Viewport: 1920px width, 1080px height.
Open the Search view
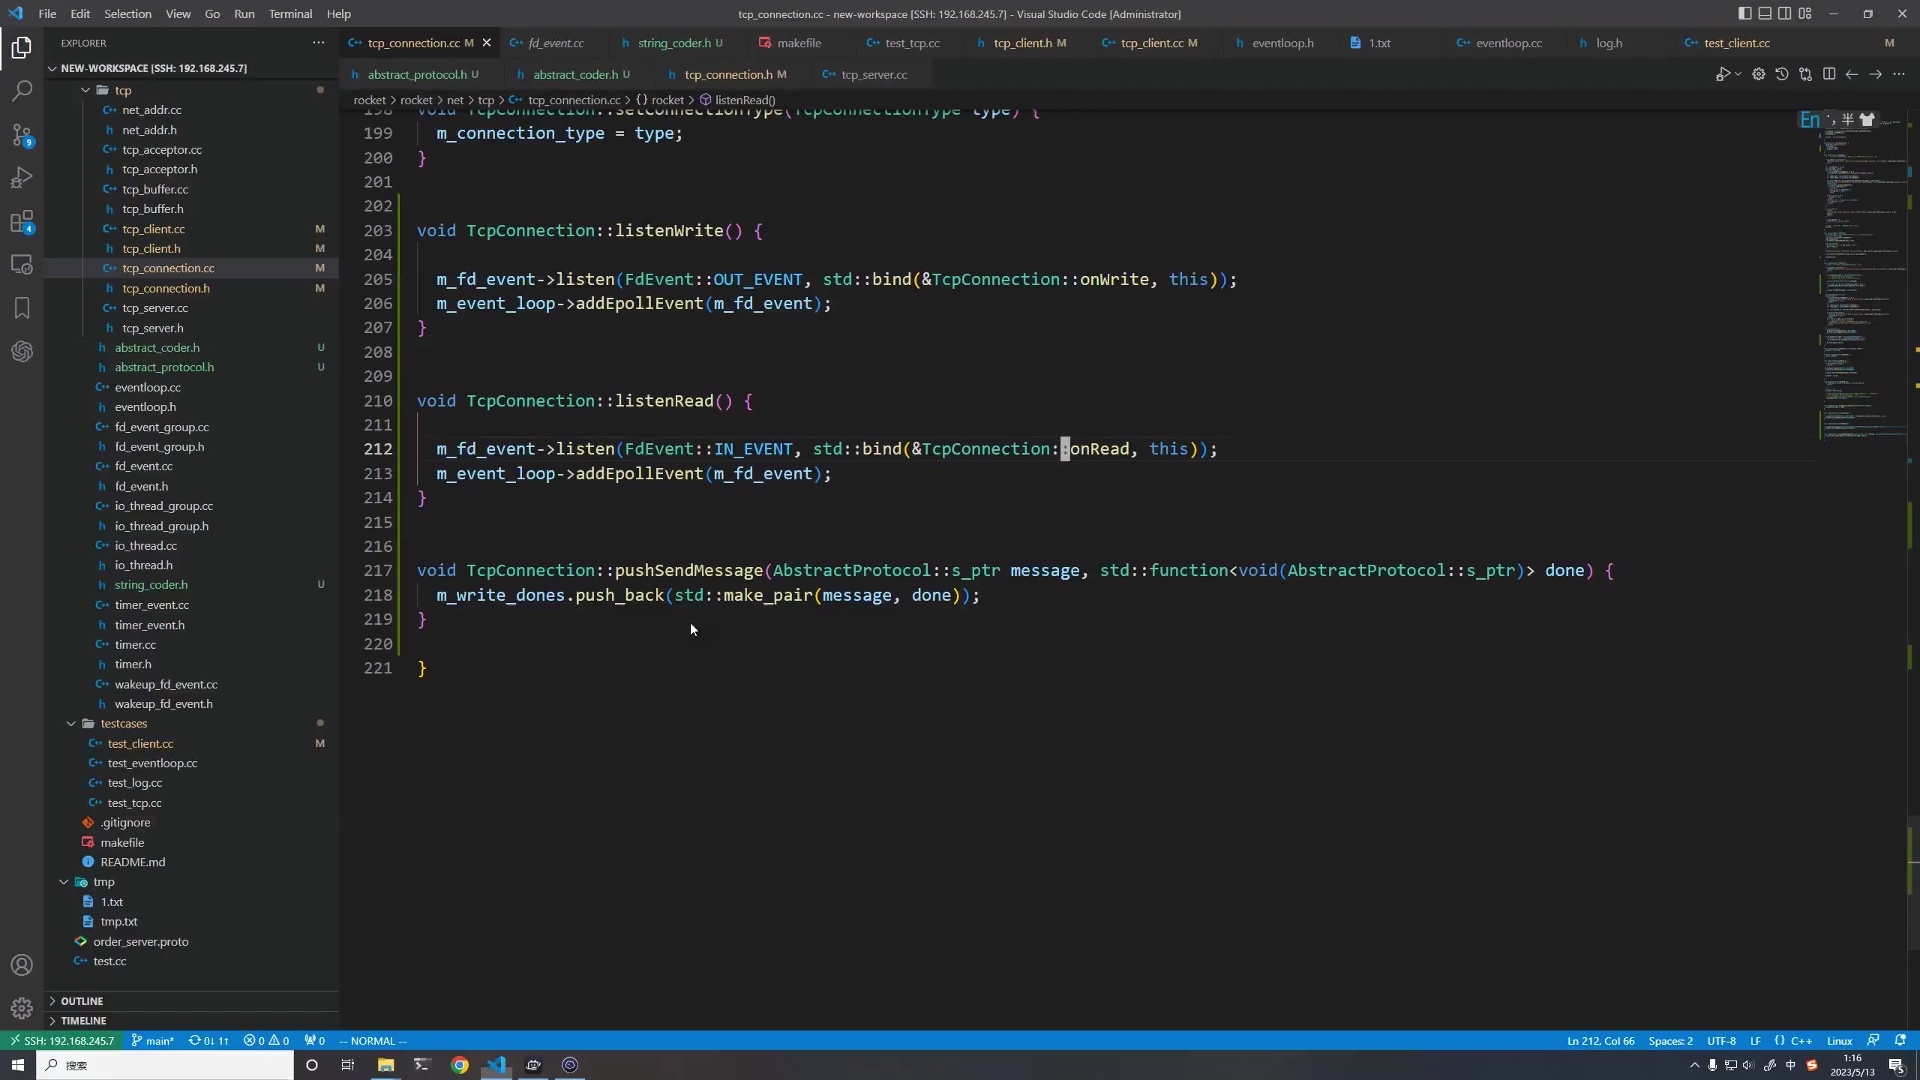pyautogui.click(x=22, y=91)
